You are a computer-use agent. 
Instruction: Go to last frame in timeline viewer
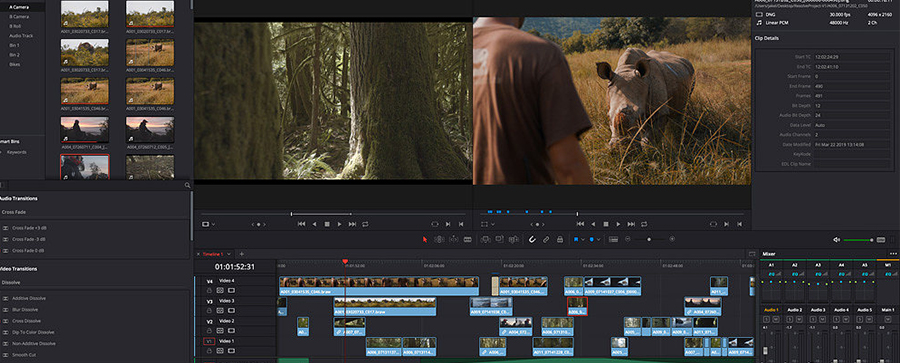tap(631, 224)
